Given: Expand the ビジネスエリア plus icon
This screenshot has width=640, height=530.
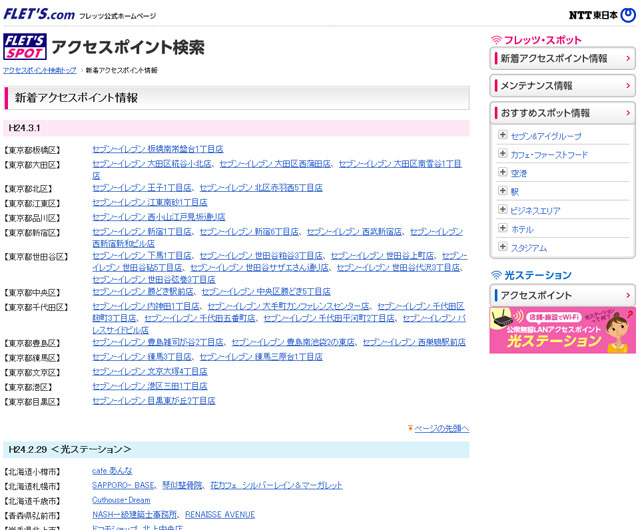Looking at the screenshot, I should [x=502, y=209].
